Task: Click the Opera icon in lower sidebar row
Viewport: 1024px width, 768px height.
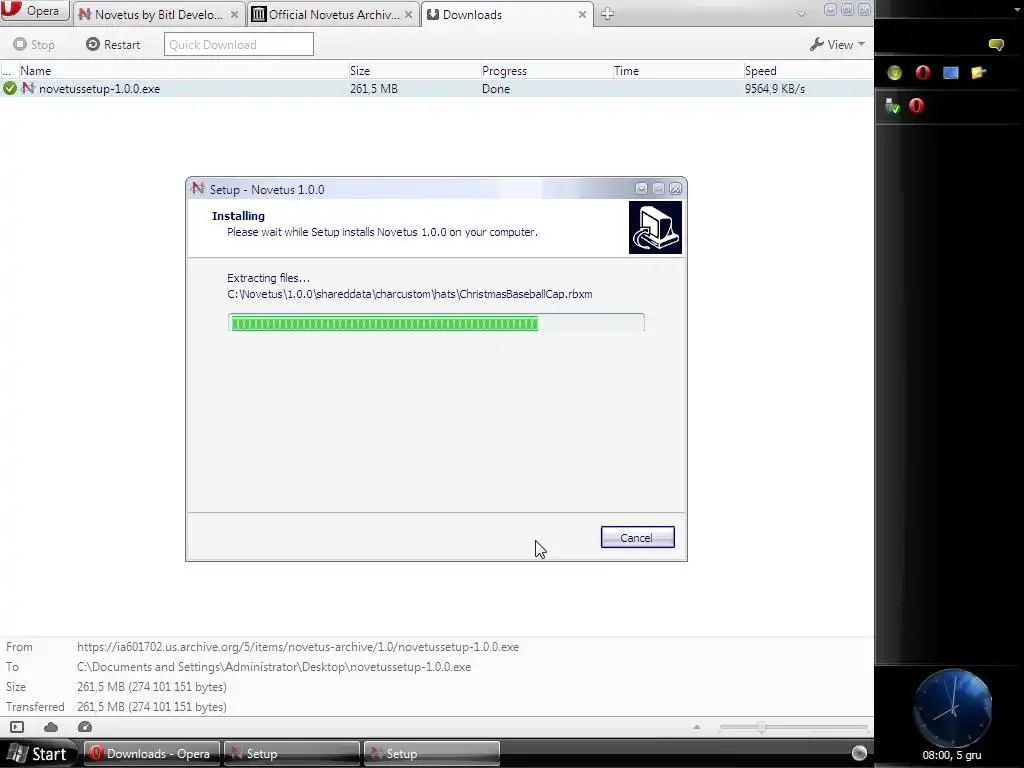Action: click(916, 105)
